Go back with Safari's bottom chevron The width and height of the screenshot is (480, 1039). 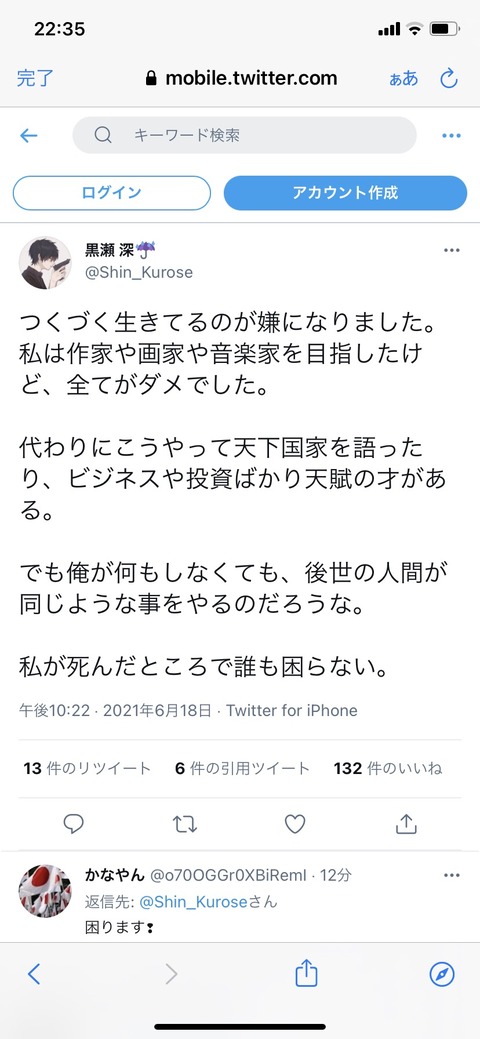[x=34, y=974]
